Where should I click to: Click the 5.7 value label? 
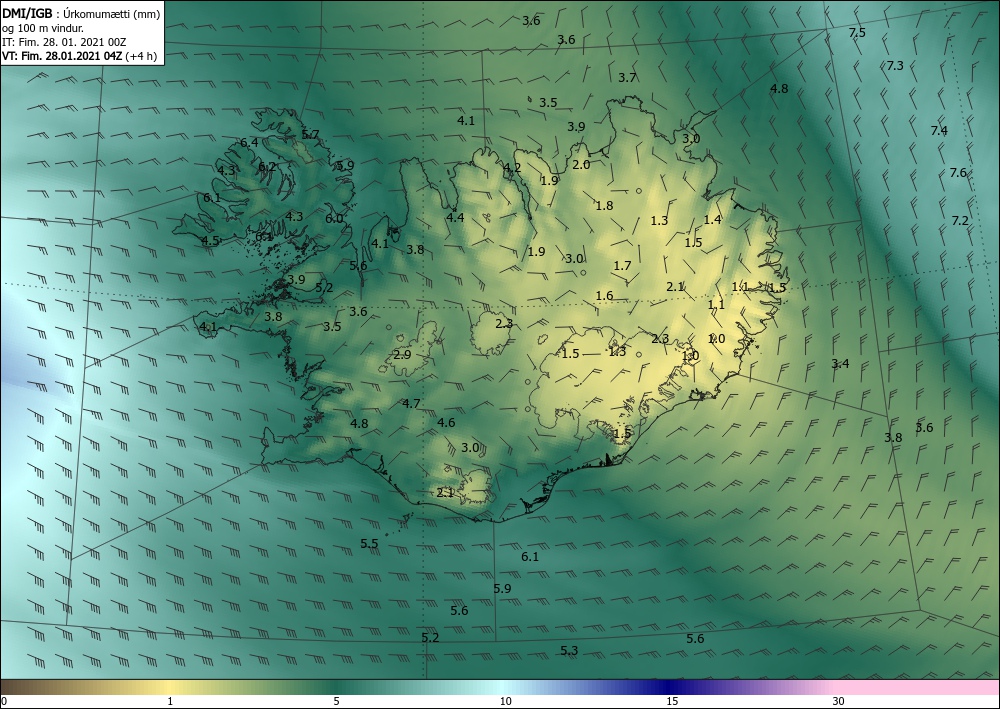[310, 134]
